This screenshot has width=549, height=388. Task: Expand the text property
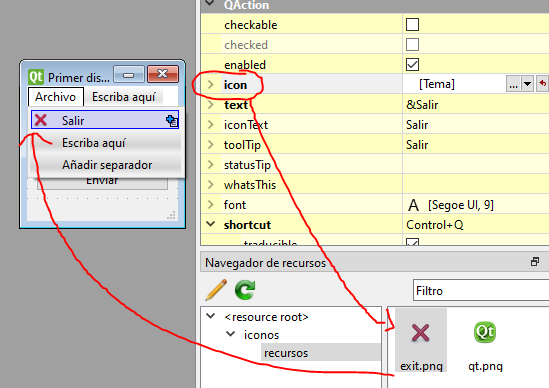pos(210,104)
